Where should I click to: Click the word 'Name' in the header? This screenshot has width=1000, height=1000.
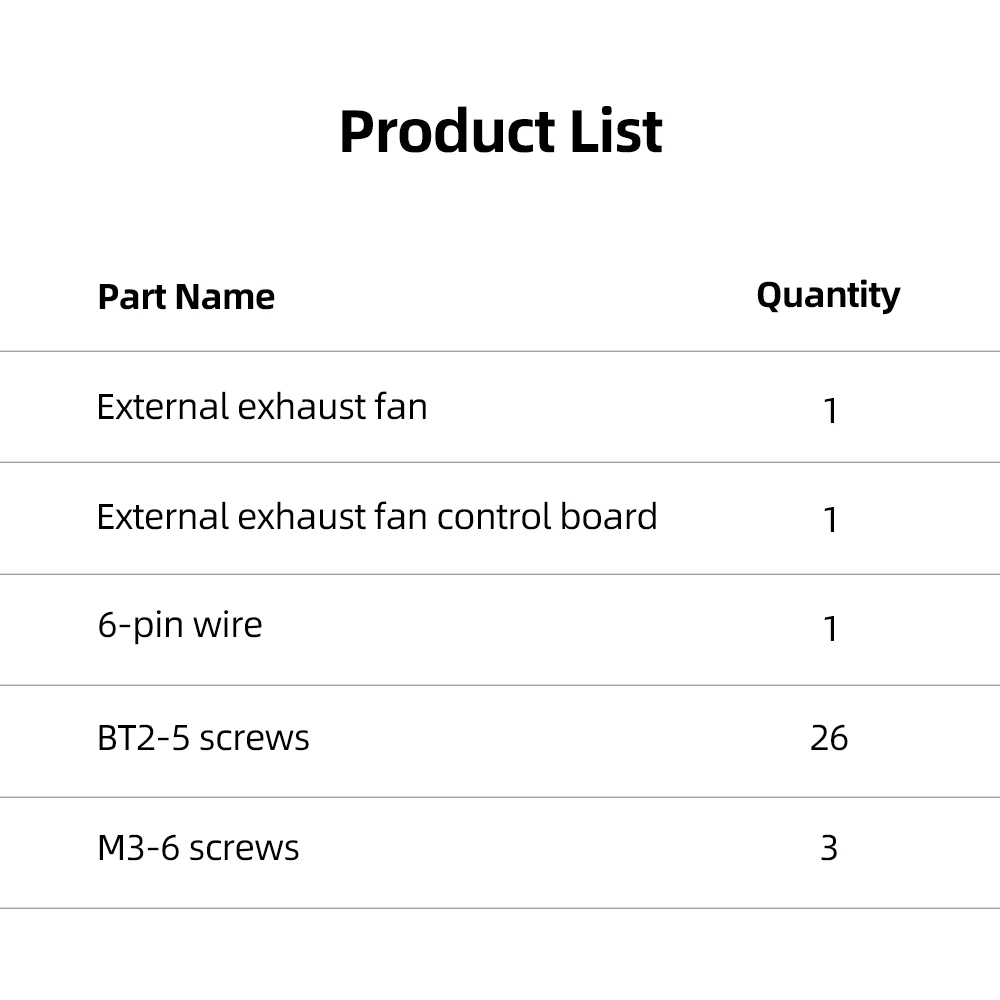click(x=224, y=297)
